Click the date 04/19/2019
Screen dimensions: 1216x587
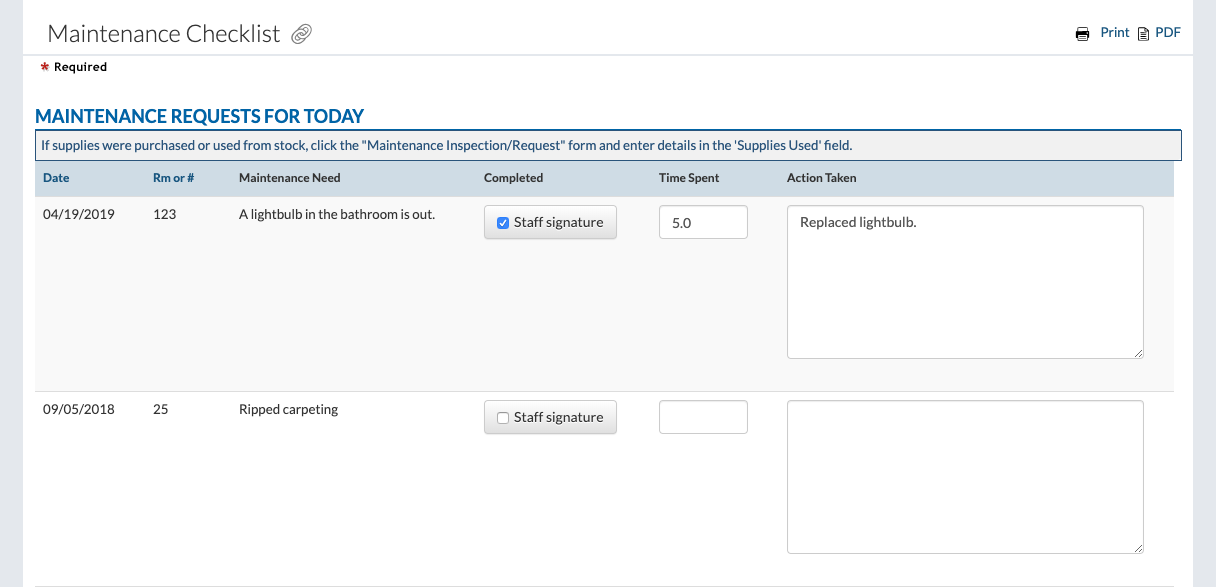pyautogui.click(x=79, y=214)
